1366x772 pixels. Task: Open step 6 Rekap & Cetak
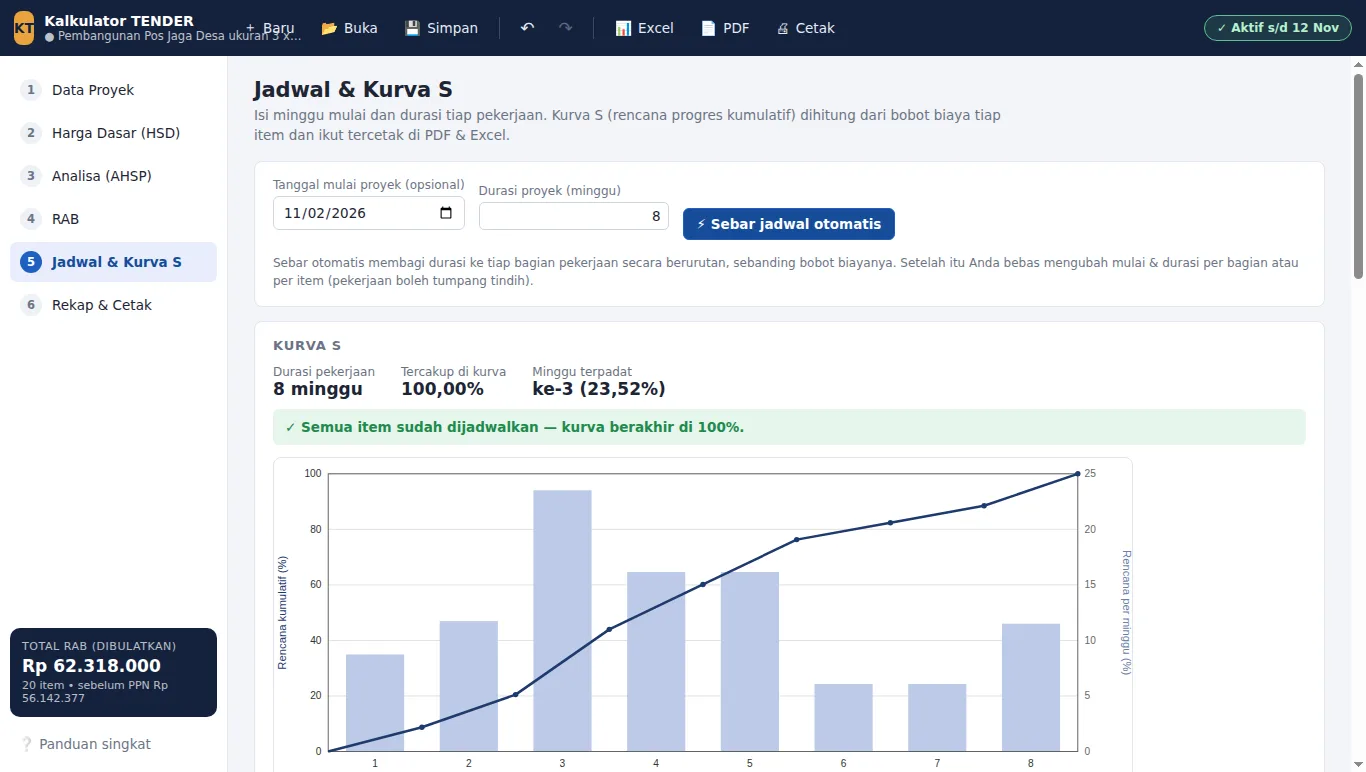tap(113, 305)
